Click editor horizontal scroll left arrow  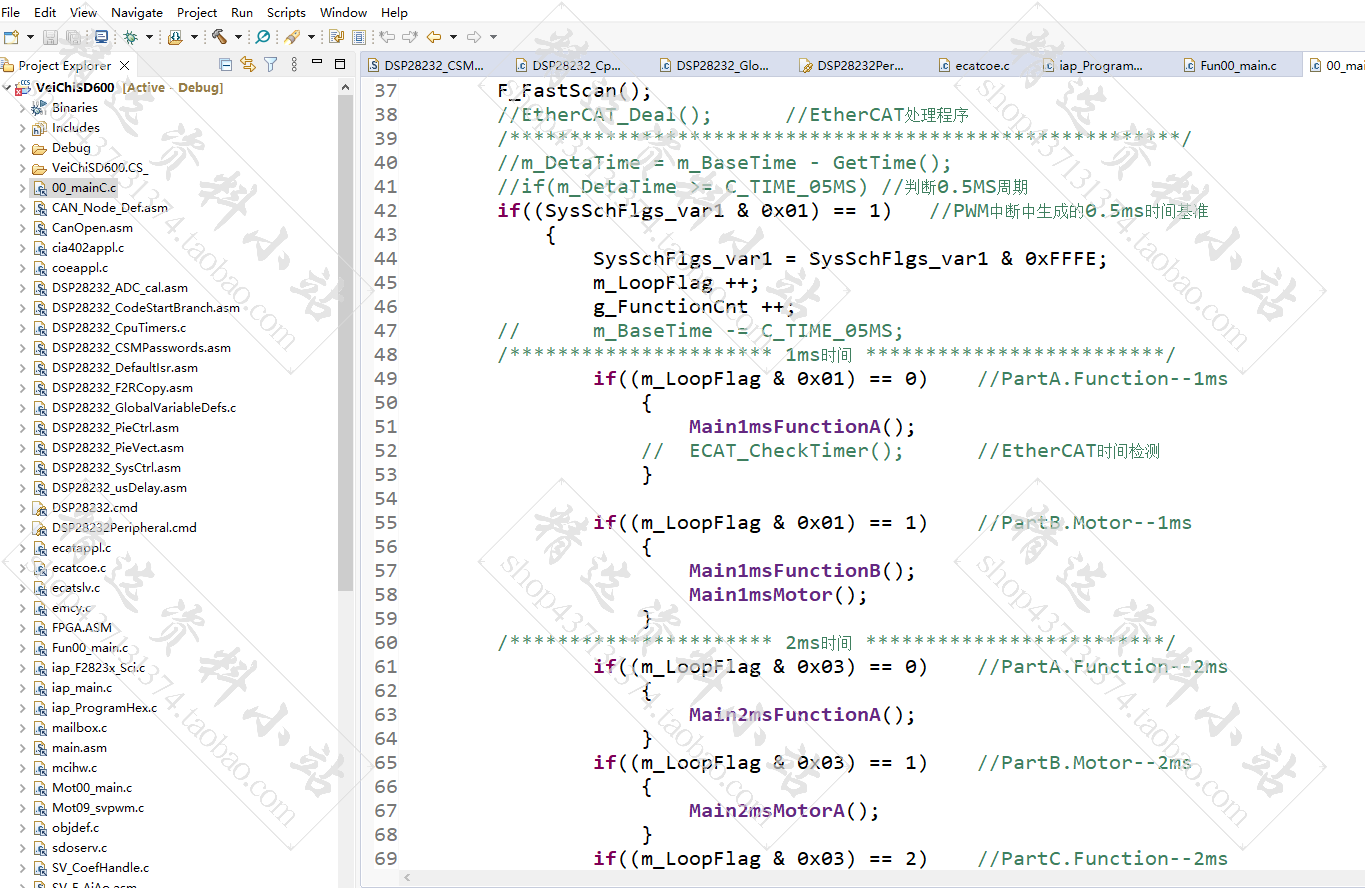(406, 877)
